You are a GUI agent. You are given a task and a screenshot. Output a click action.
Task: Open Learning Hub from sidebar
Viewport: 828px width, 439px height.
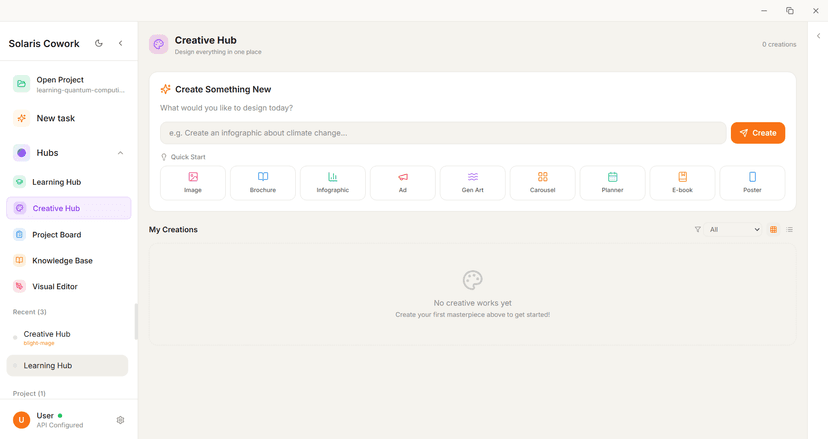pos(56,182)
